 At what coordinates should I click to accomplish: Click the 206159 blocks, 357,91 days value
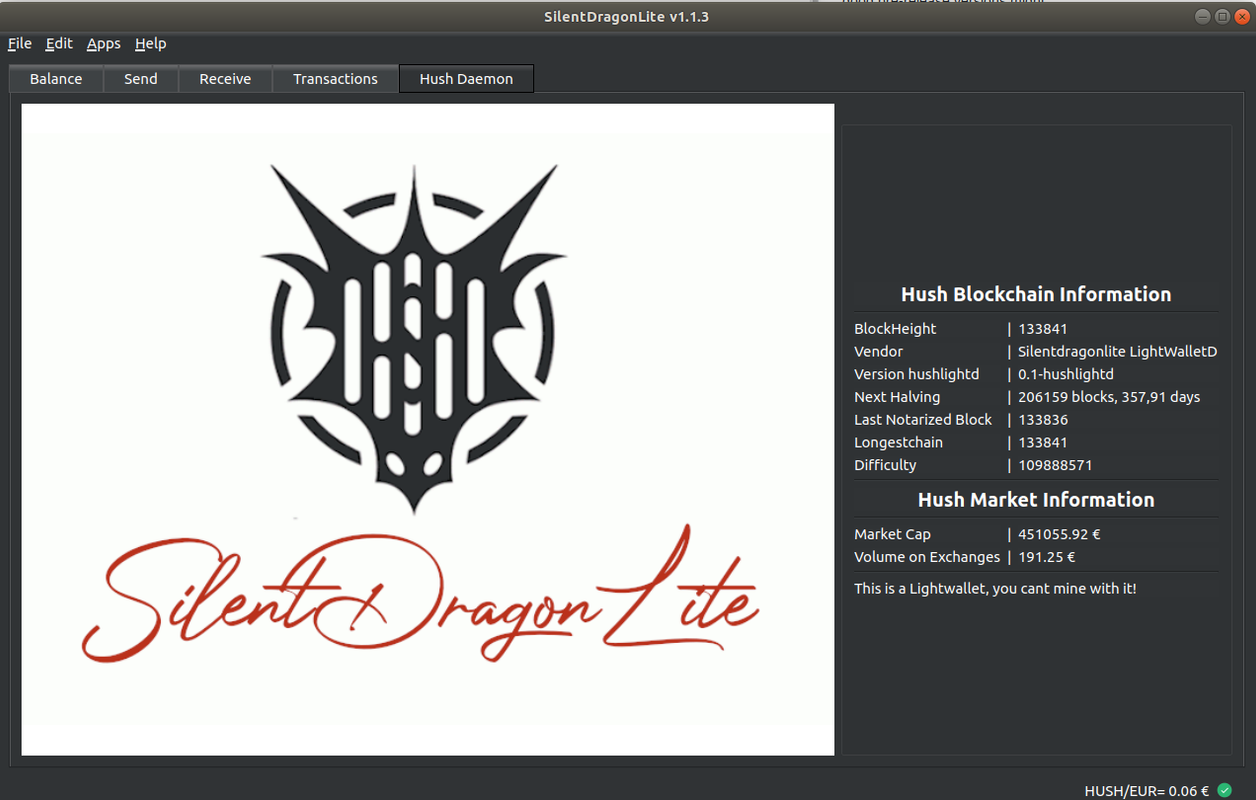1109,397
